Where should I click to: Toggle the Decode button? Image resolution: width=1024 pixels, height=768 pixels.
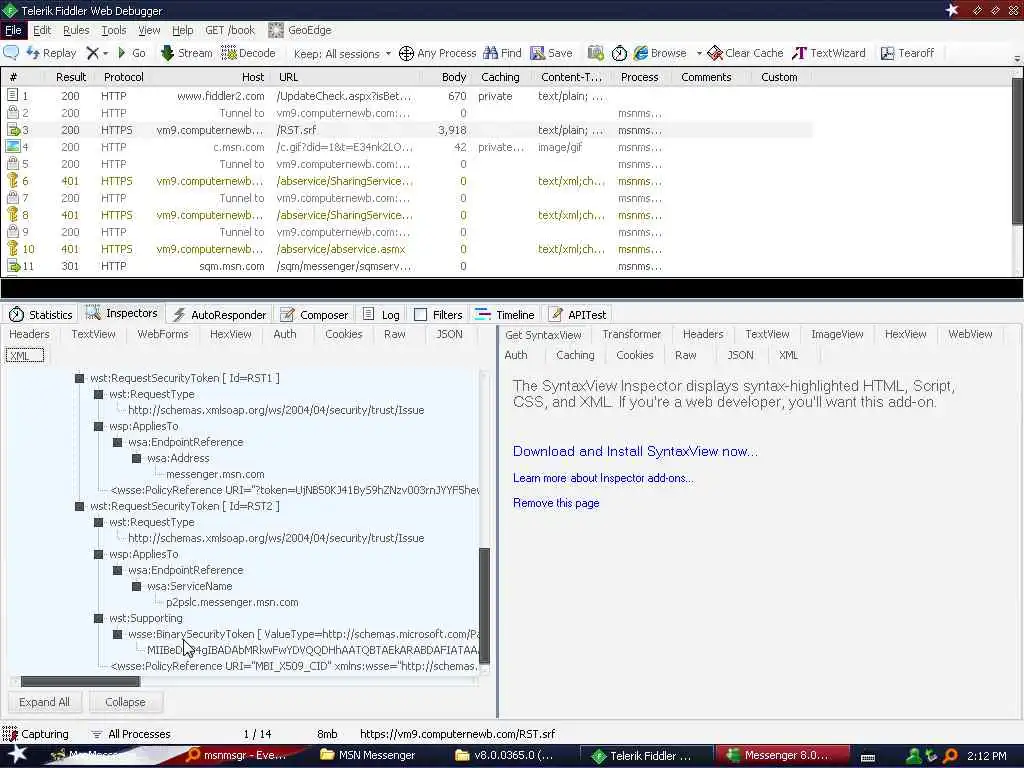pos(248,53)
